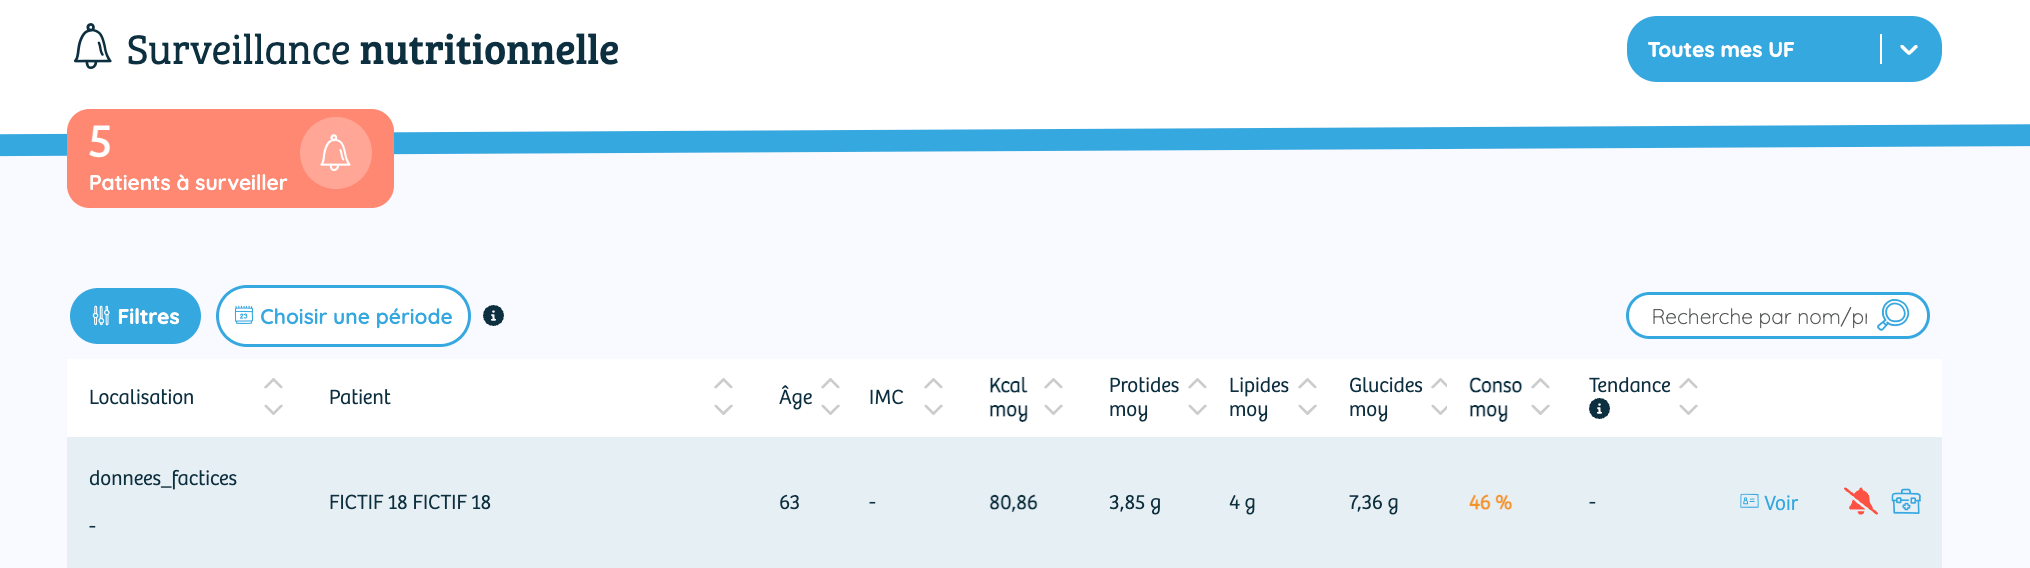Image resolution: width=2030 pixels, height=568 pixels.
Task: Click the bell icon in Patients à surveiller card
Action: [335, 153]
